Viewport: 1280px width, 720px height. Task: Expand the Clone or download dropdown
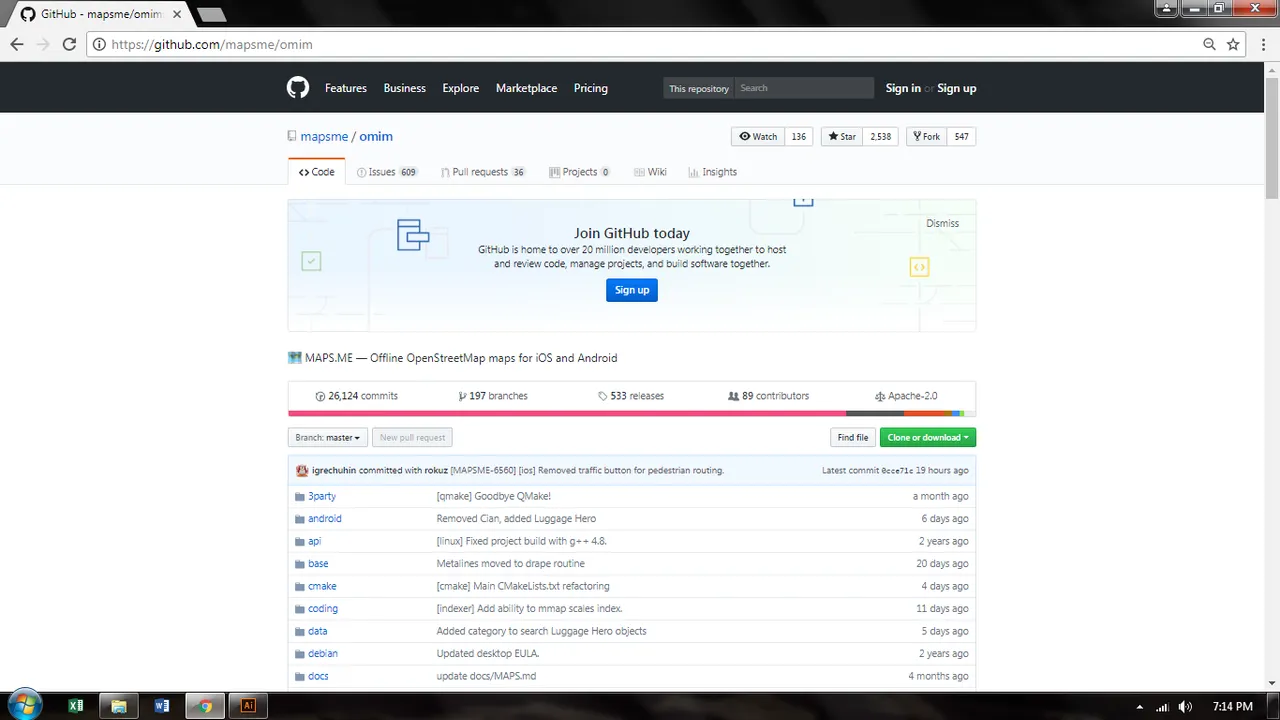tap(928, 437)
